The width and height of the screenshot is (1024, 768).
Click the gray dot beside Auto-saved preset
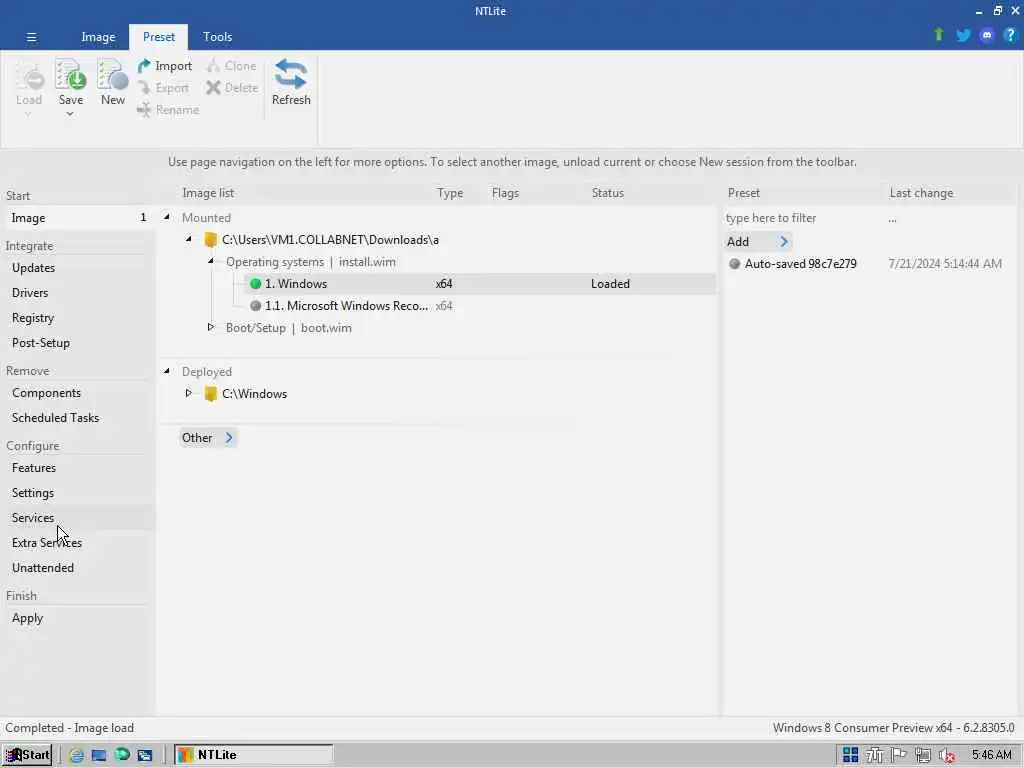tap(735, 264)
